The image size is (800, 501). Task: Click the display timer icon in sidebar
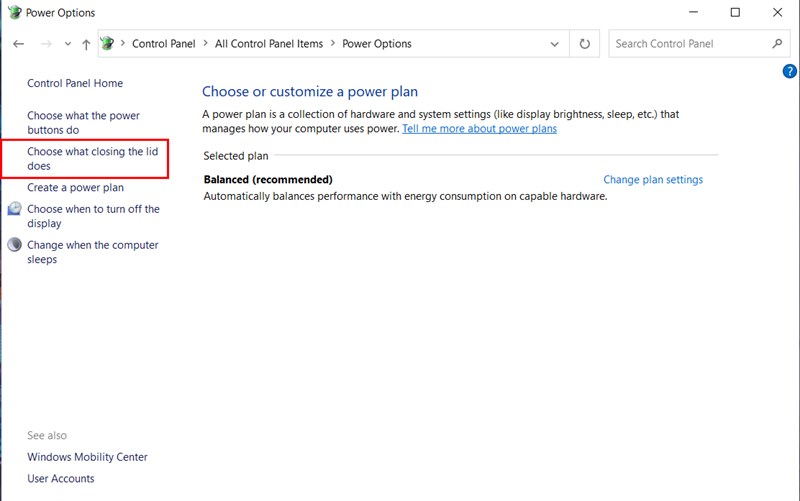(14, 208)
